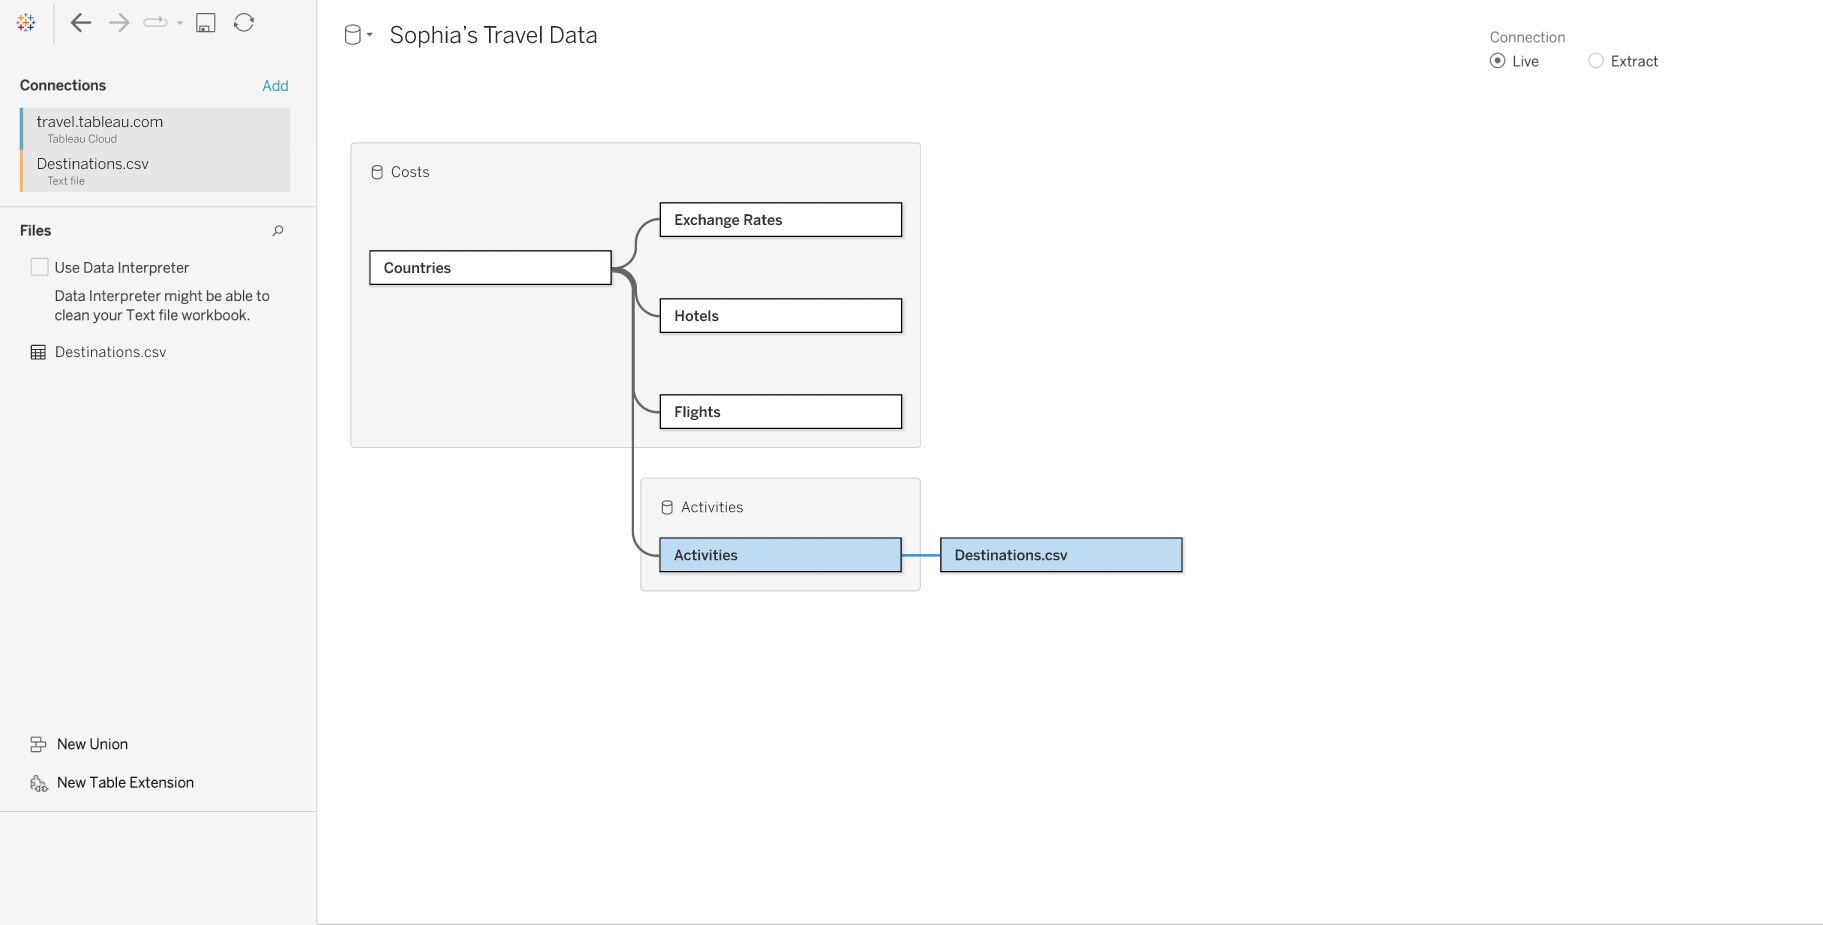Choose New Union

[92, 744]
